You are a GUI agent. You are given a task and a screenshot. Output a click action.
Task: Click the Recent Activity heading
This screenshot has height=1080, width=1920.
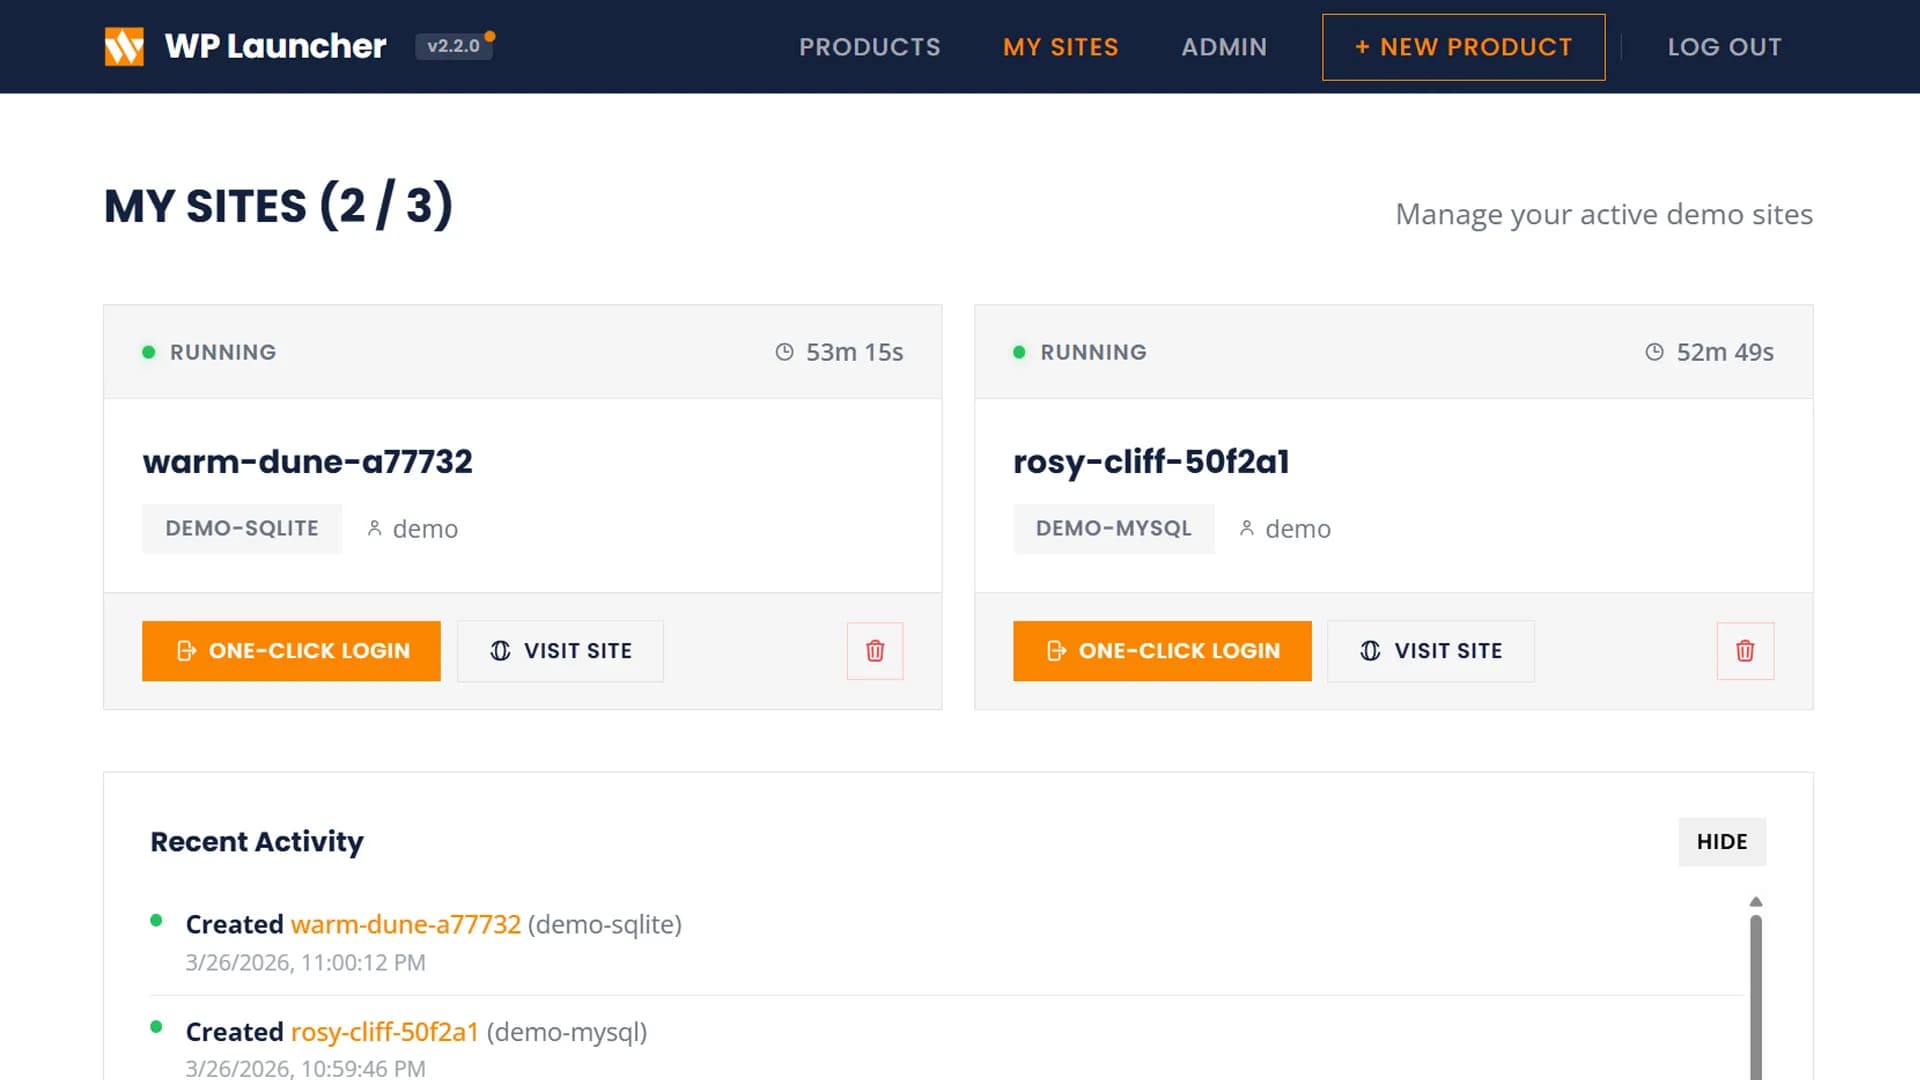(x=257, y=842)
